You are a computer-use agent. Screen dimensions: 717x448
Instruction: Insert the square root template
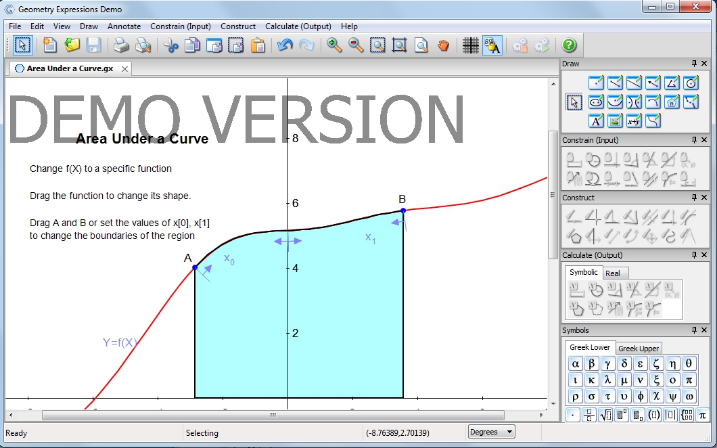pos(605,415)
